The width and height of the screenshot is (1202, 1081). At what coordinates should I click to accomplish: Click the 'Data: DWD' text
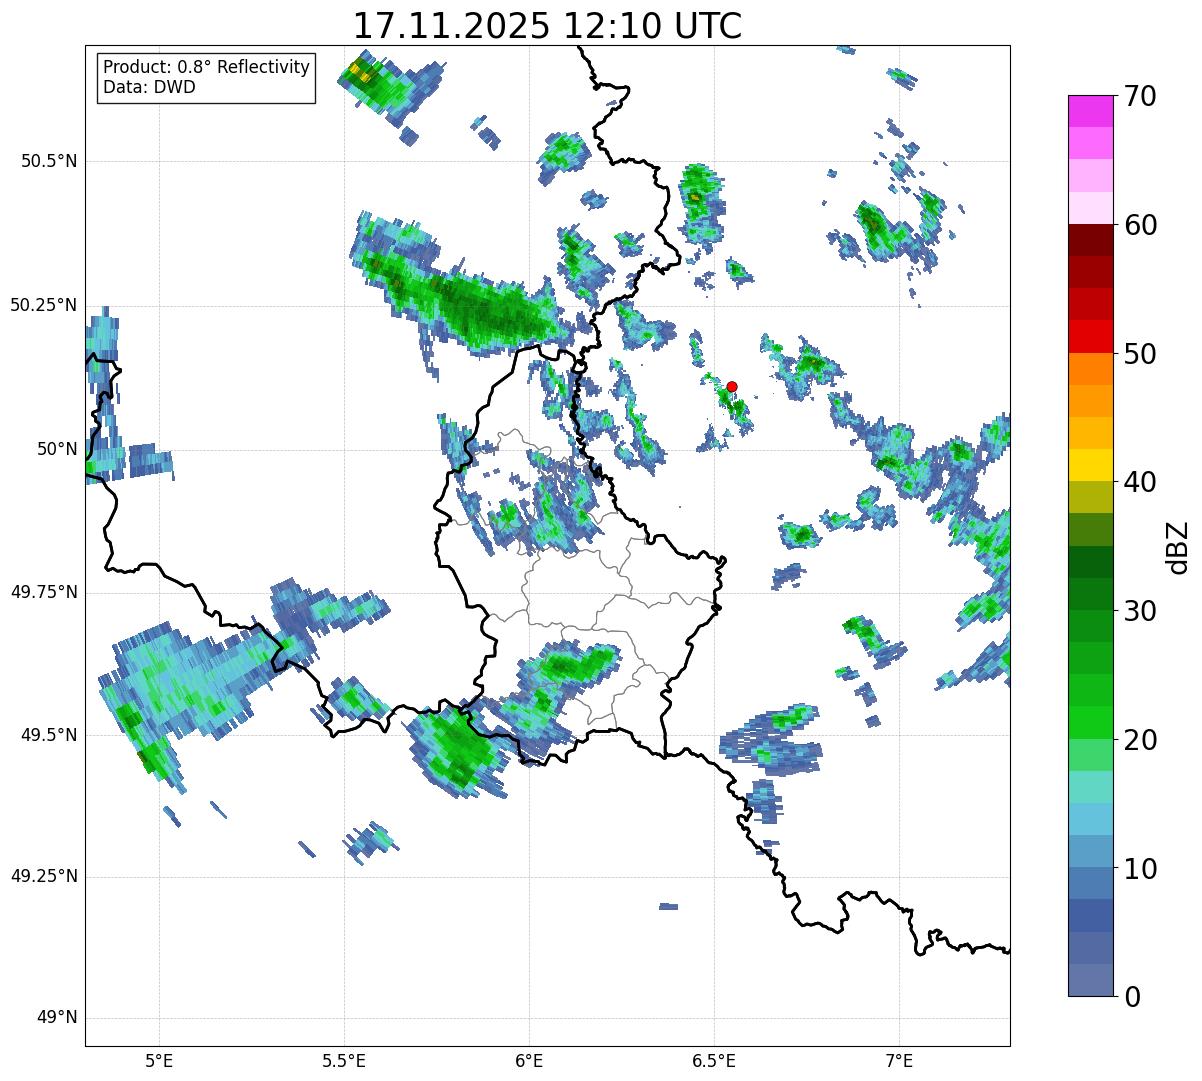tap(149, 87)
